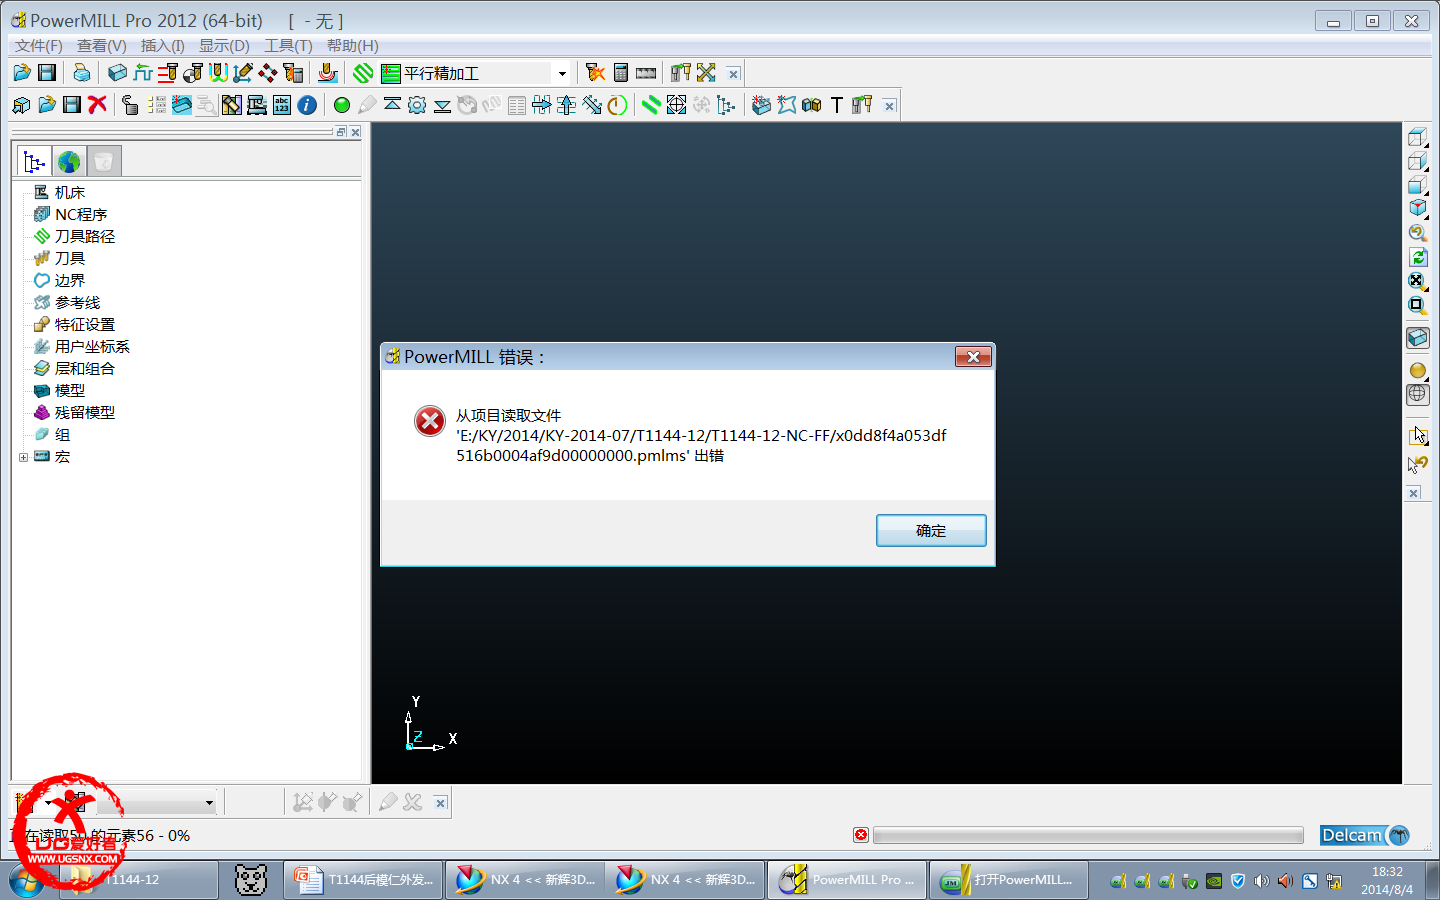Click the green sphere icon
Viewport: 1440px width, 900px height.
(x=342, y=105)
